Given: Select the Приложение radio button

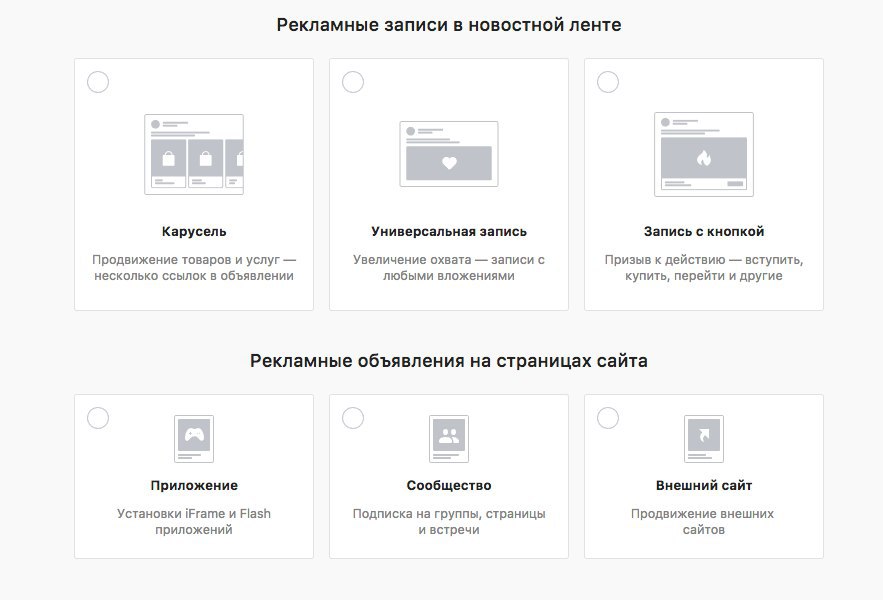Looking at the screenshot, I should pyautogui.click(x=98, y=418).
